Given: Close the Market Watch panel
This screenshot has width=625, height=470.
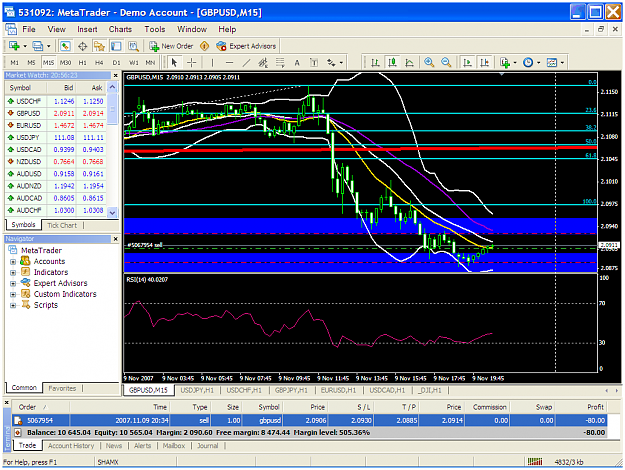Looking at the screenshot, I should pos(116,75).
